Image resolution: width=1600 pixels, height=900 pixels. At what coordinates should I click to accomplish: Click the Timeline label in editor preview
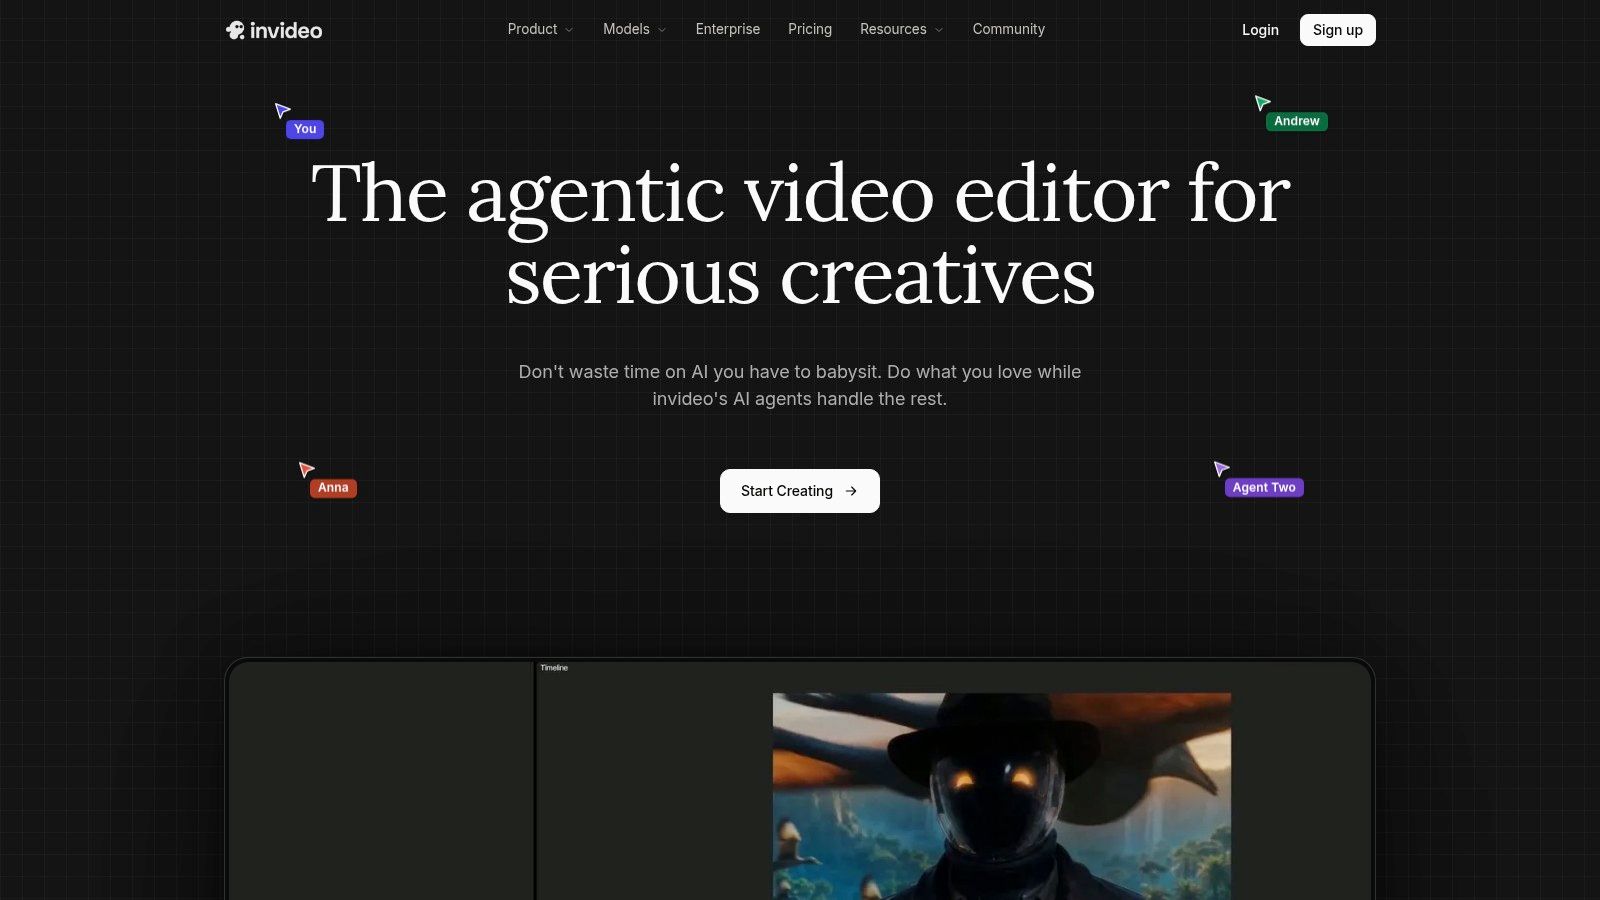(554, 668)
